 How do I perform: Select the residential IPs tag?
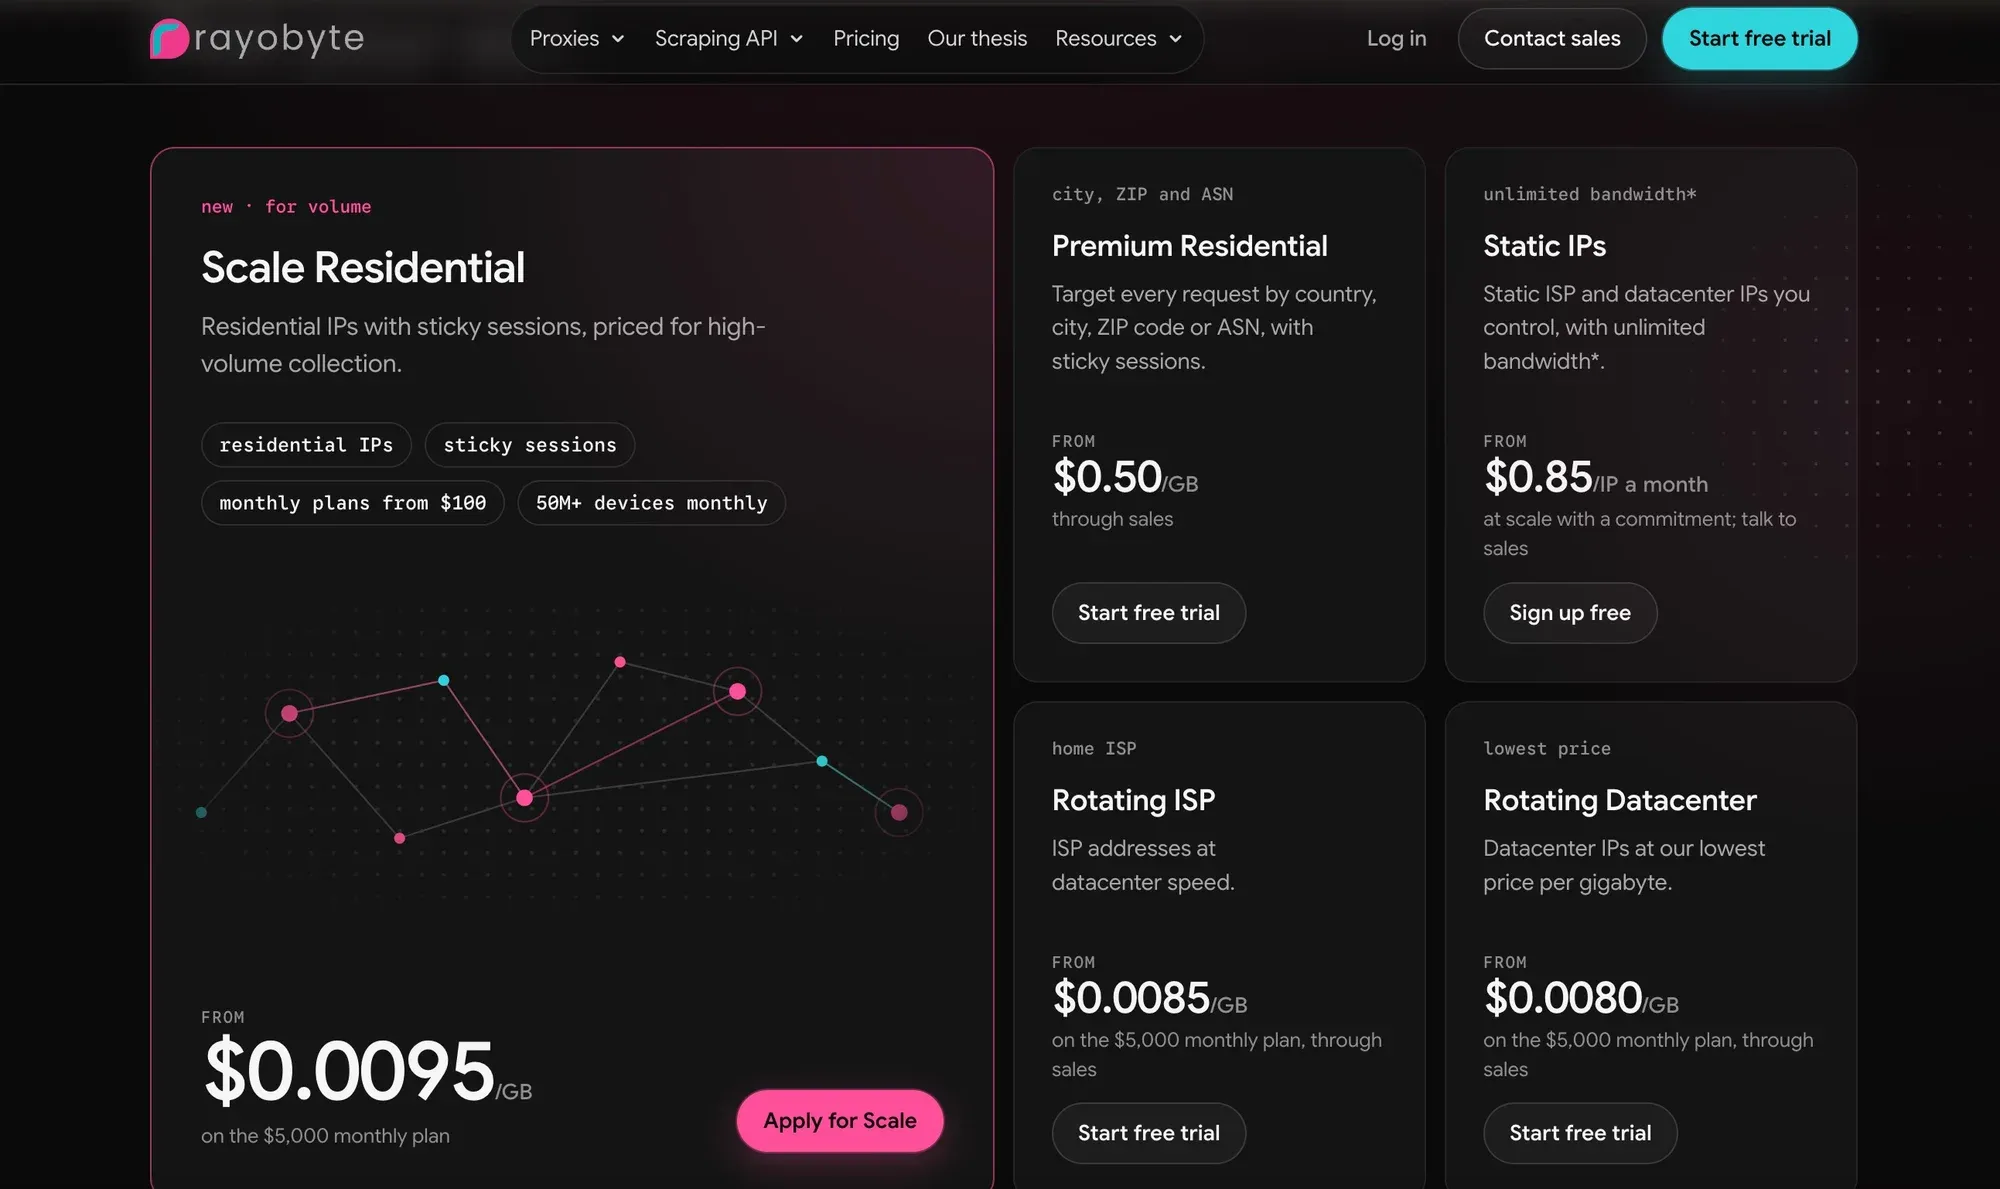coord(306,445)
